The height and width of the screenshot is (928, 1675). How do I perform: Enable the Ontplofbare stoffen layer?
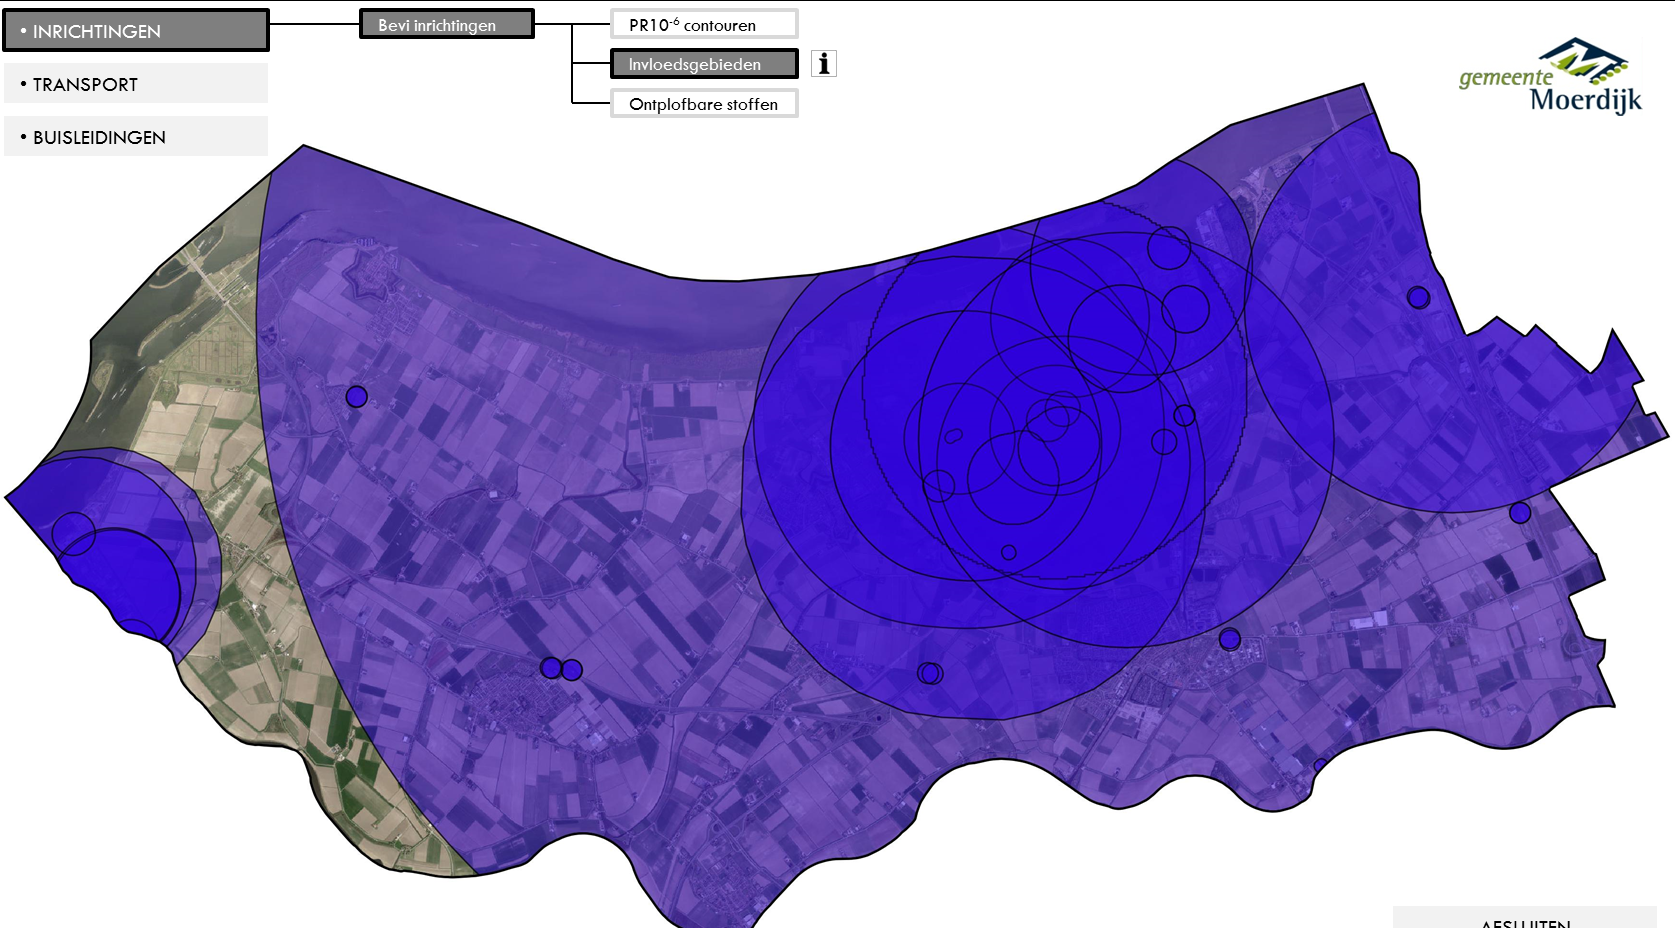(703, 103)
